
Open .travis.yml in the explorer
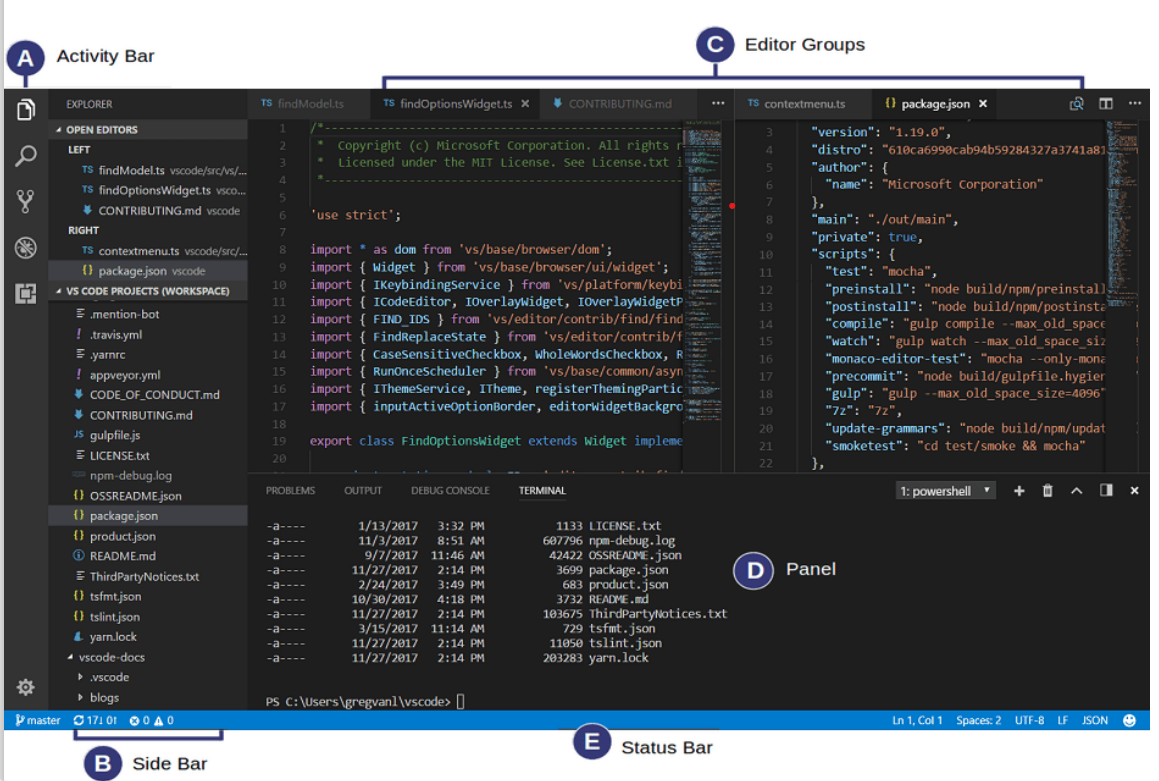148,335
